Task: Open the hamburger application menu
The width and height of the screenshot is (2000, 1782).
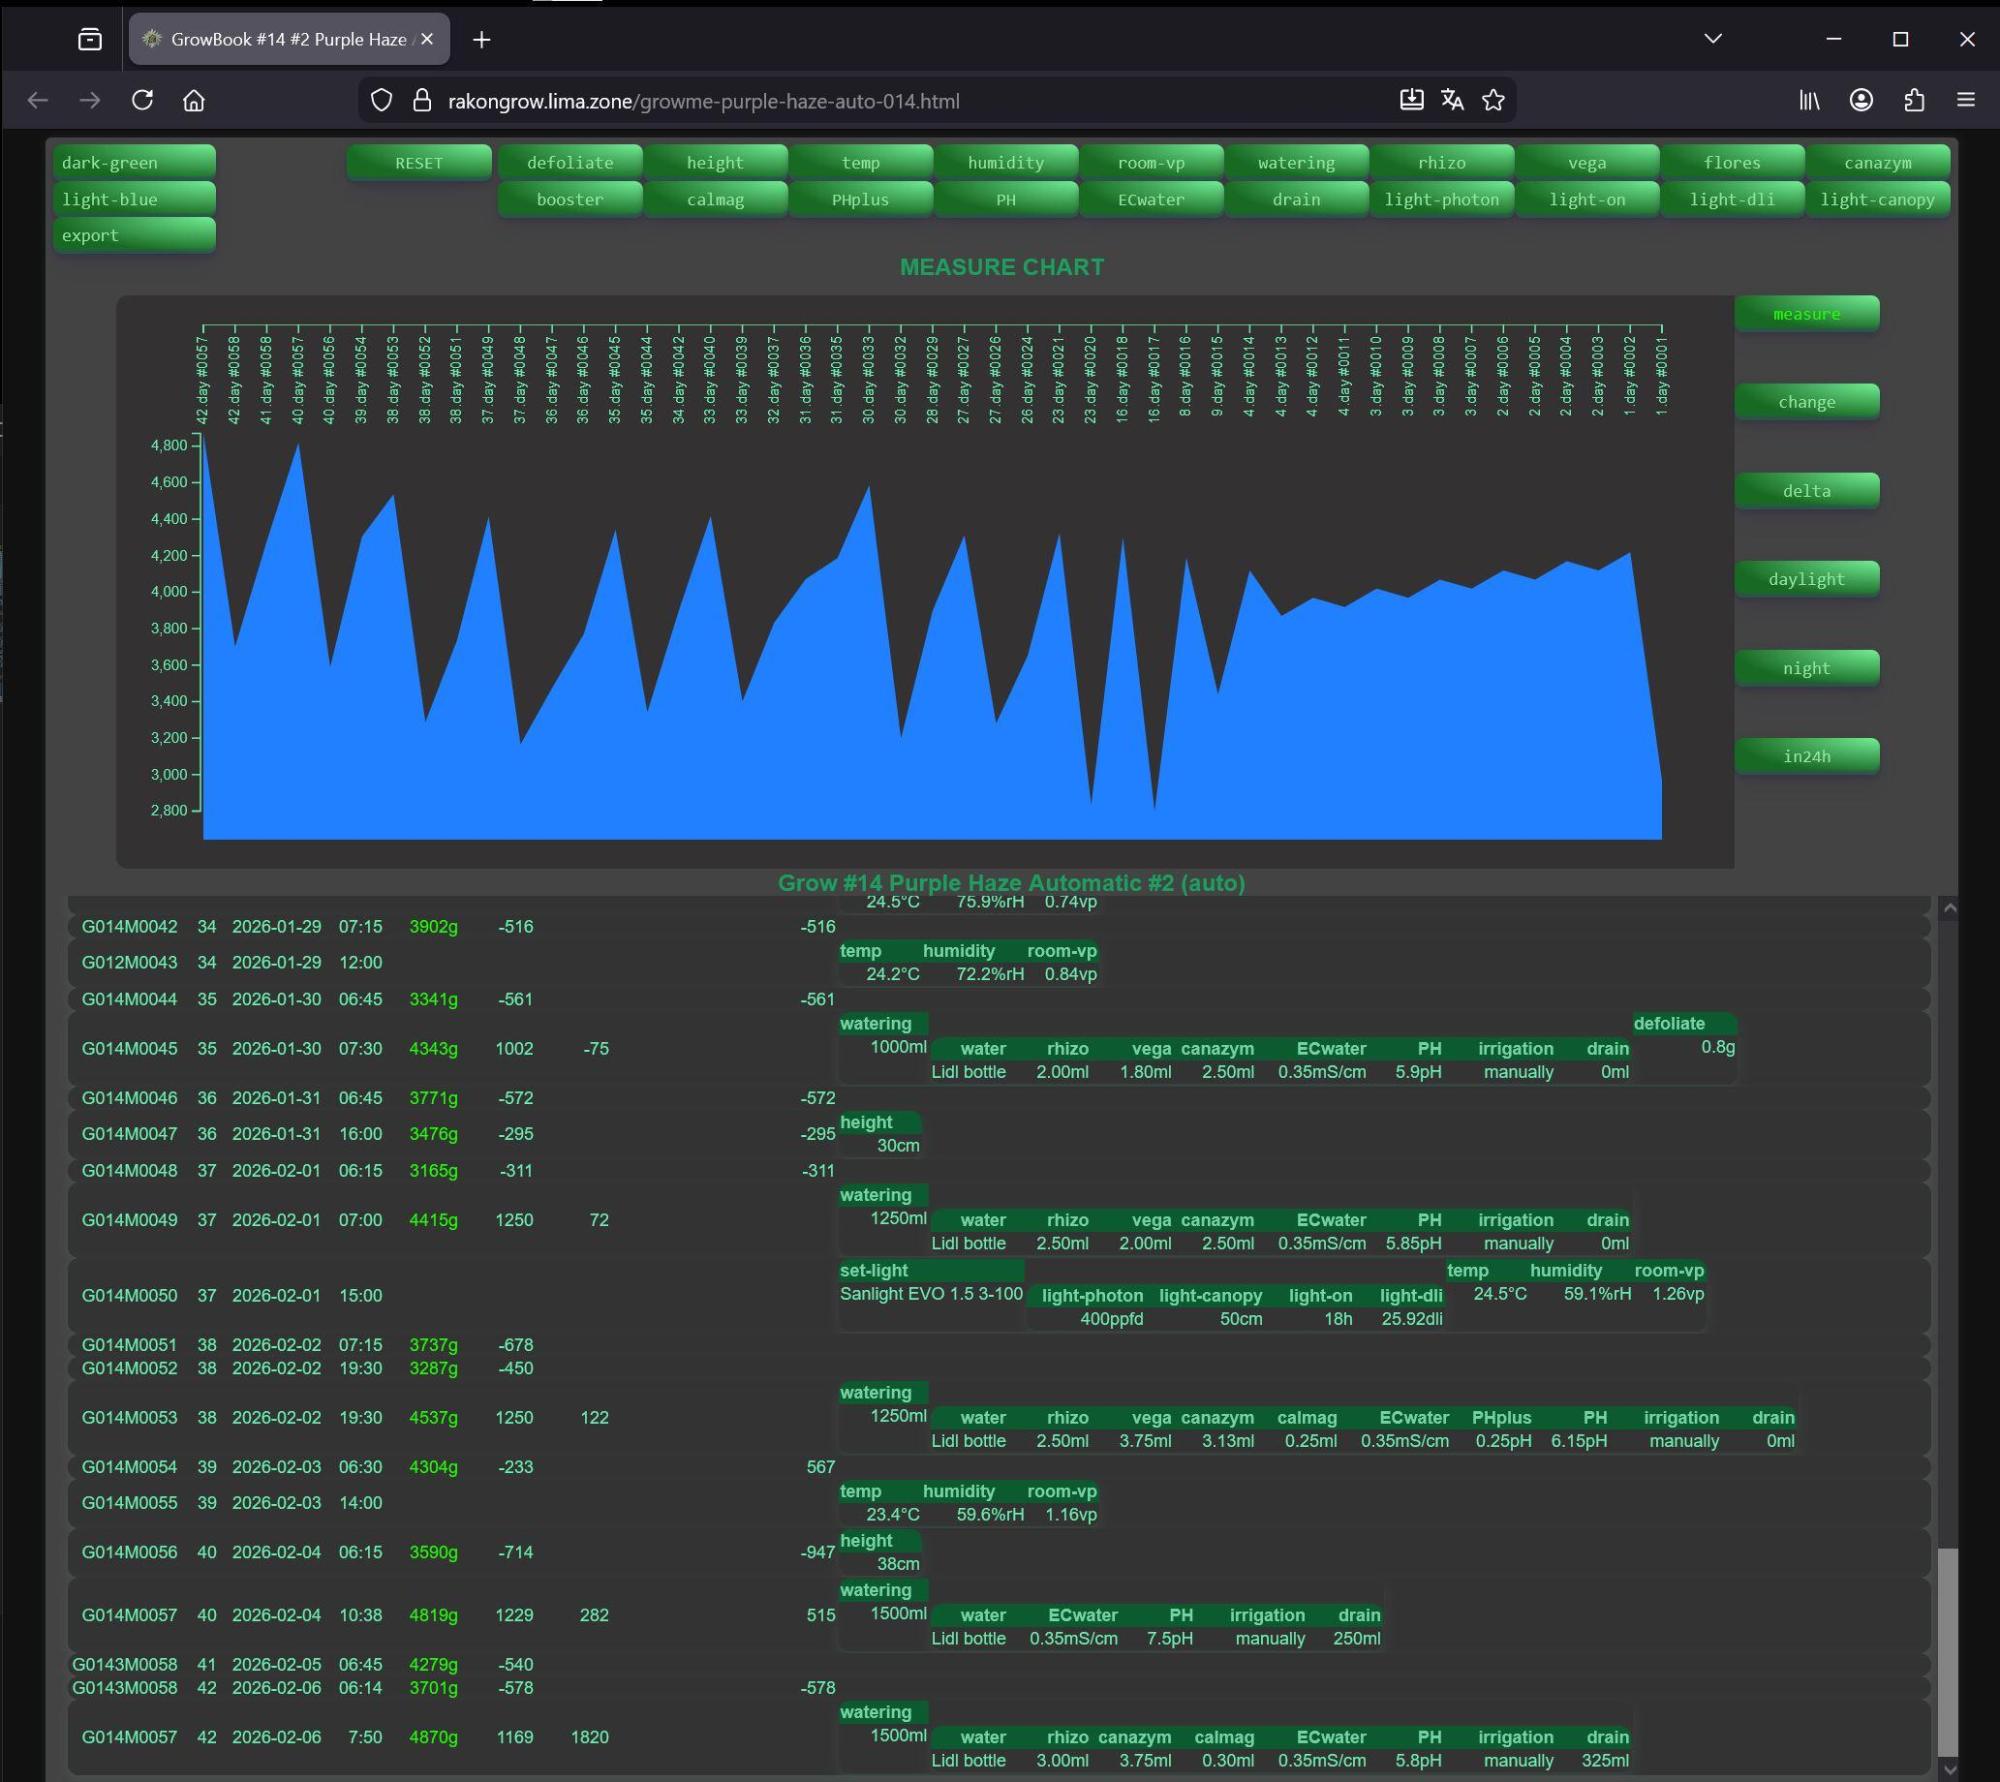Action: [x=1966, y=100]
